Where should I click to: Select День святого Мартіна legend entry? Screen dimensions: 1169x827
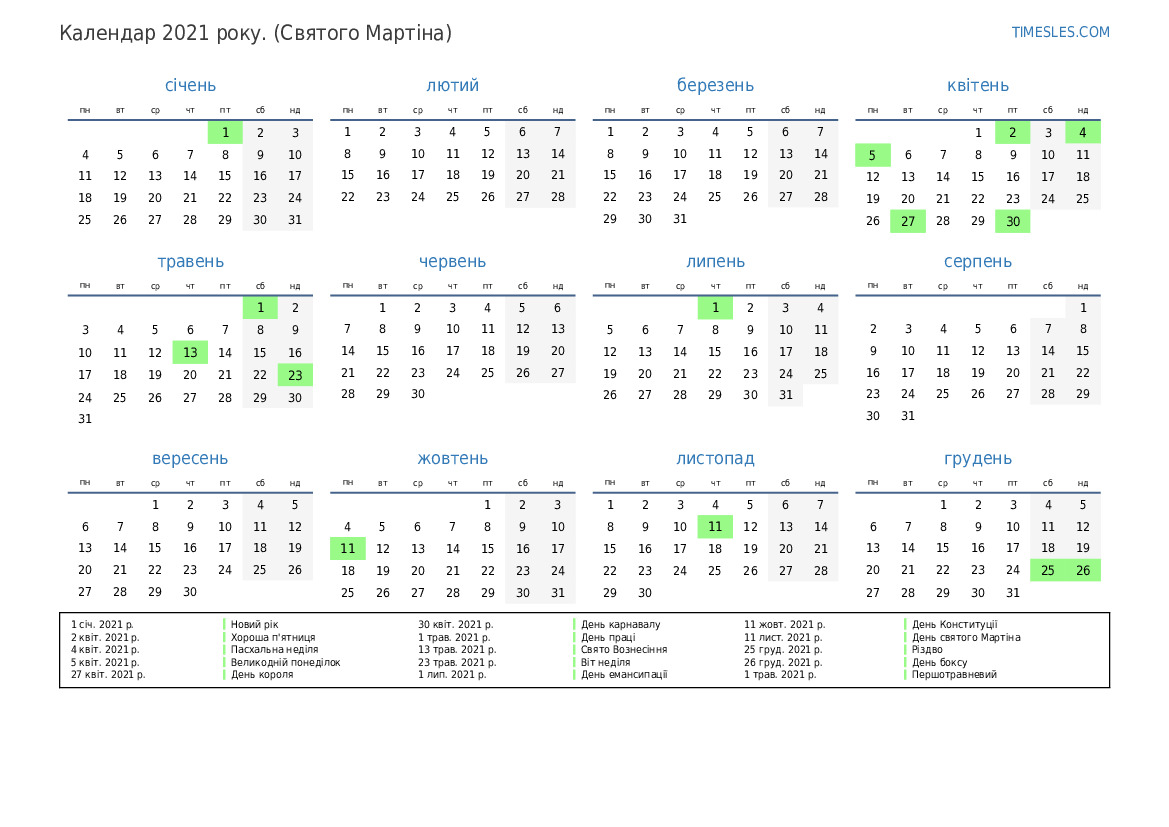(x=965, y=637)
